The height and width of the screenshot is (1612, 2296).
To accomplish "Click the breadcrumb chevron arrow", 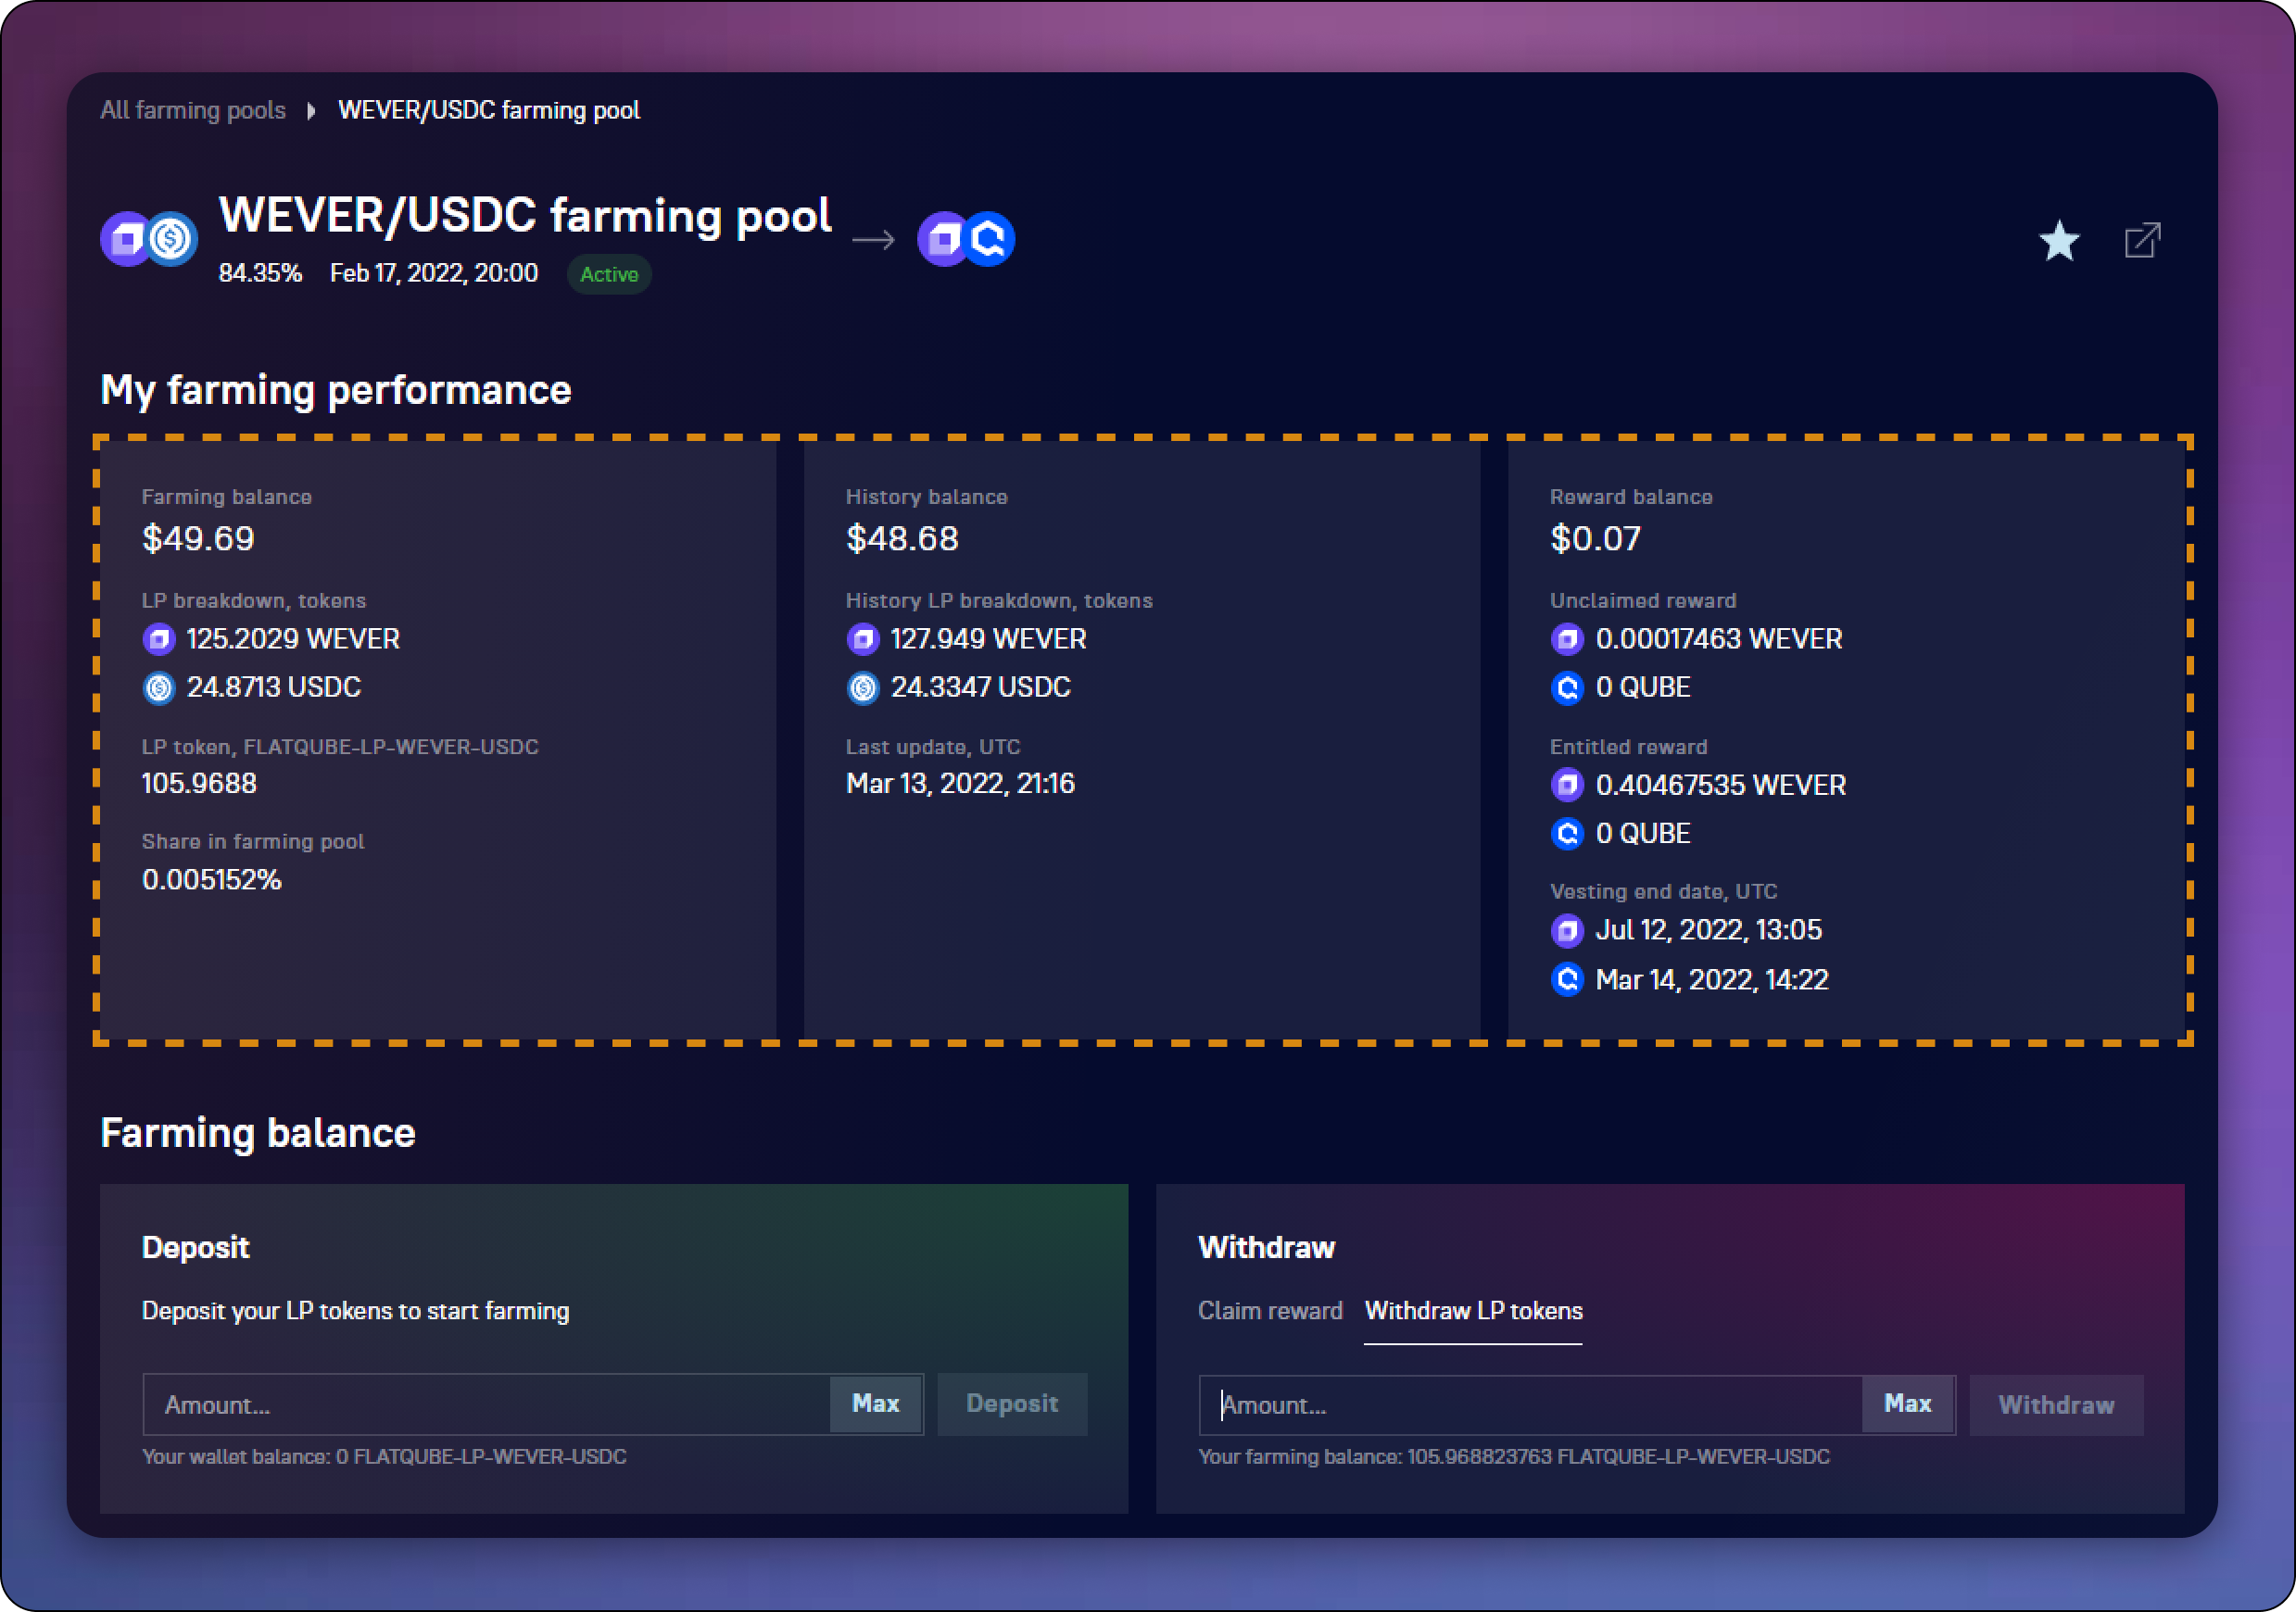I will tap(311, 111).
